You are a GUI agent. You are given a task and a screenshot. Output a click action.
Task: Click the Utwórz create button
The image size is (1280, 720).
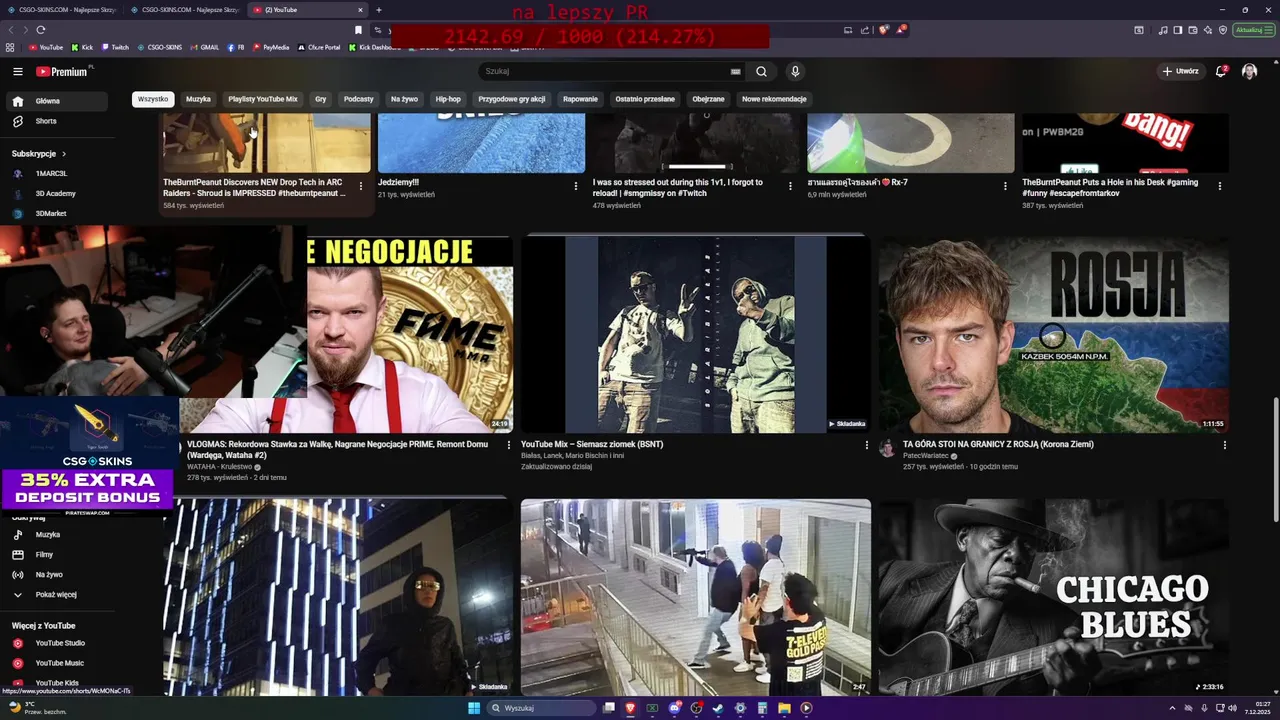tap(1180, 71)
